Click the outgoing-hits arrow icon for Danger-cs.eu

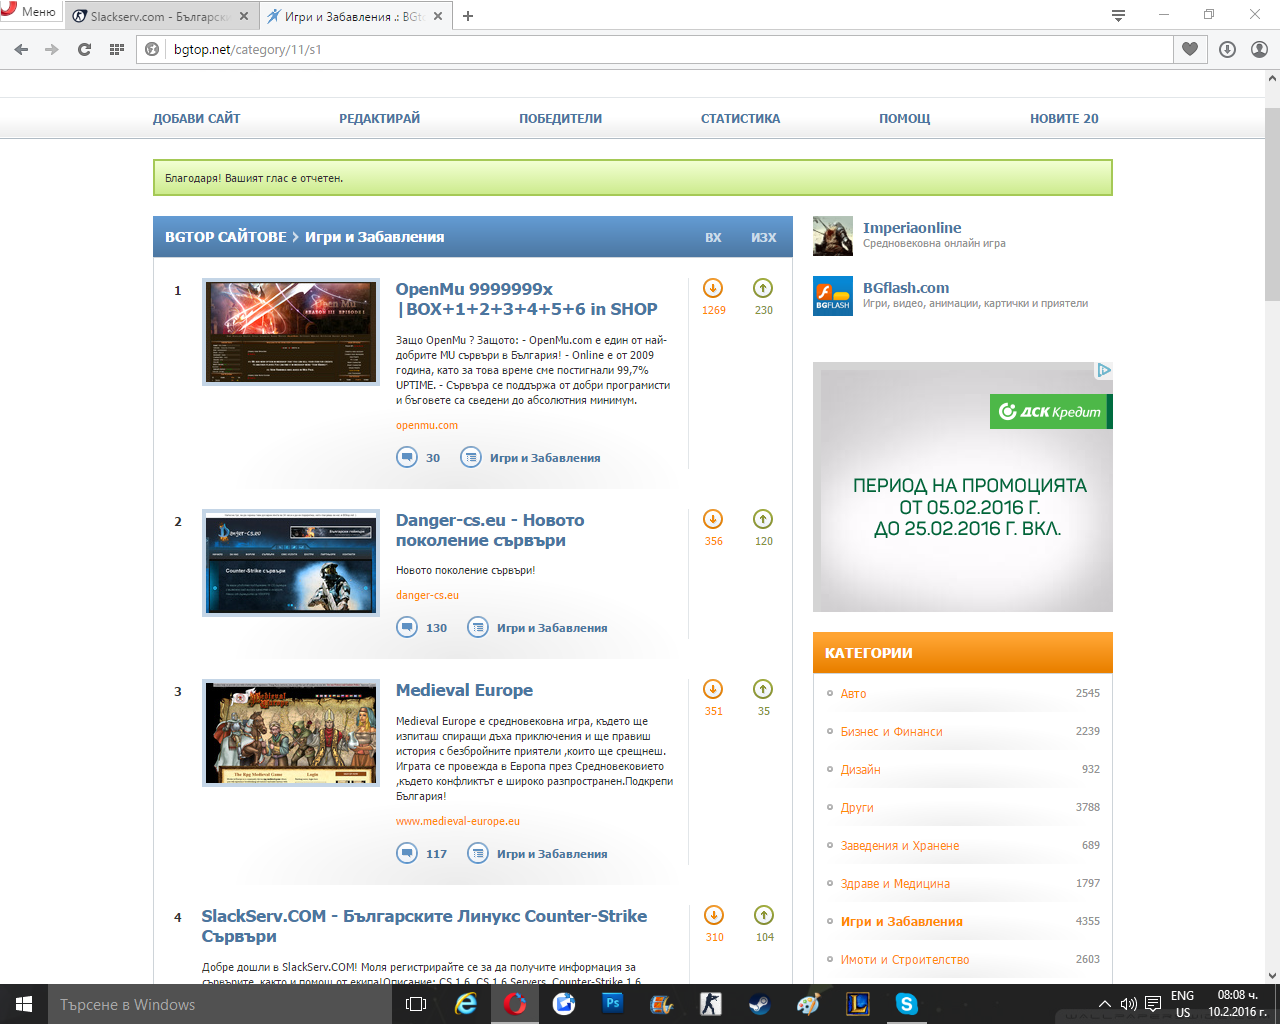click(763, 519)
